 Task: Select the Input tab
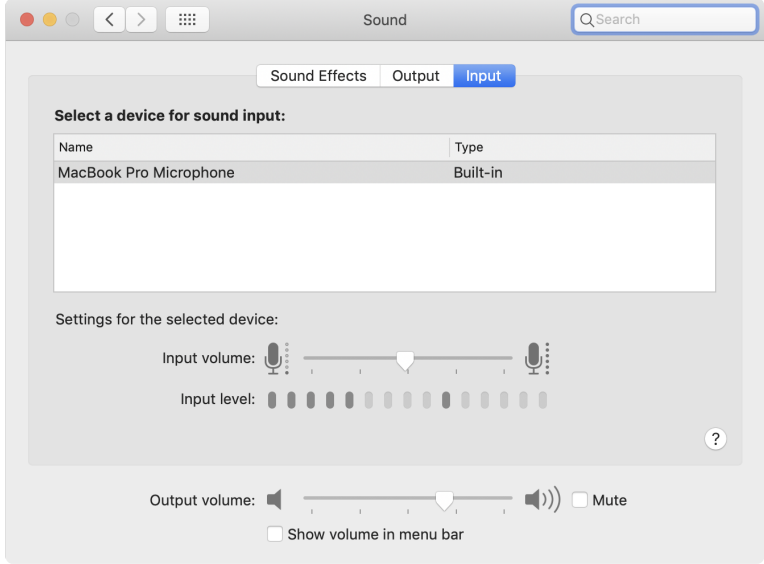coord(484,76)
